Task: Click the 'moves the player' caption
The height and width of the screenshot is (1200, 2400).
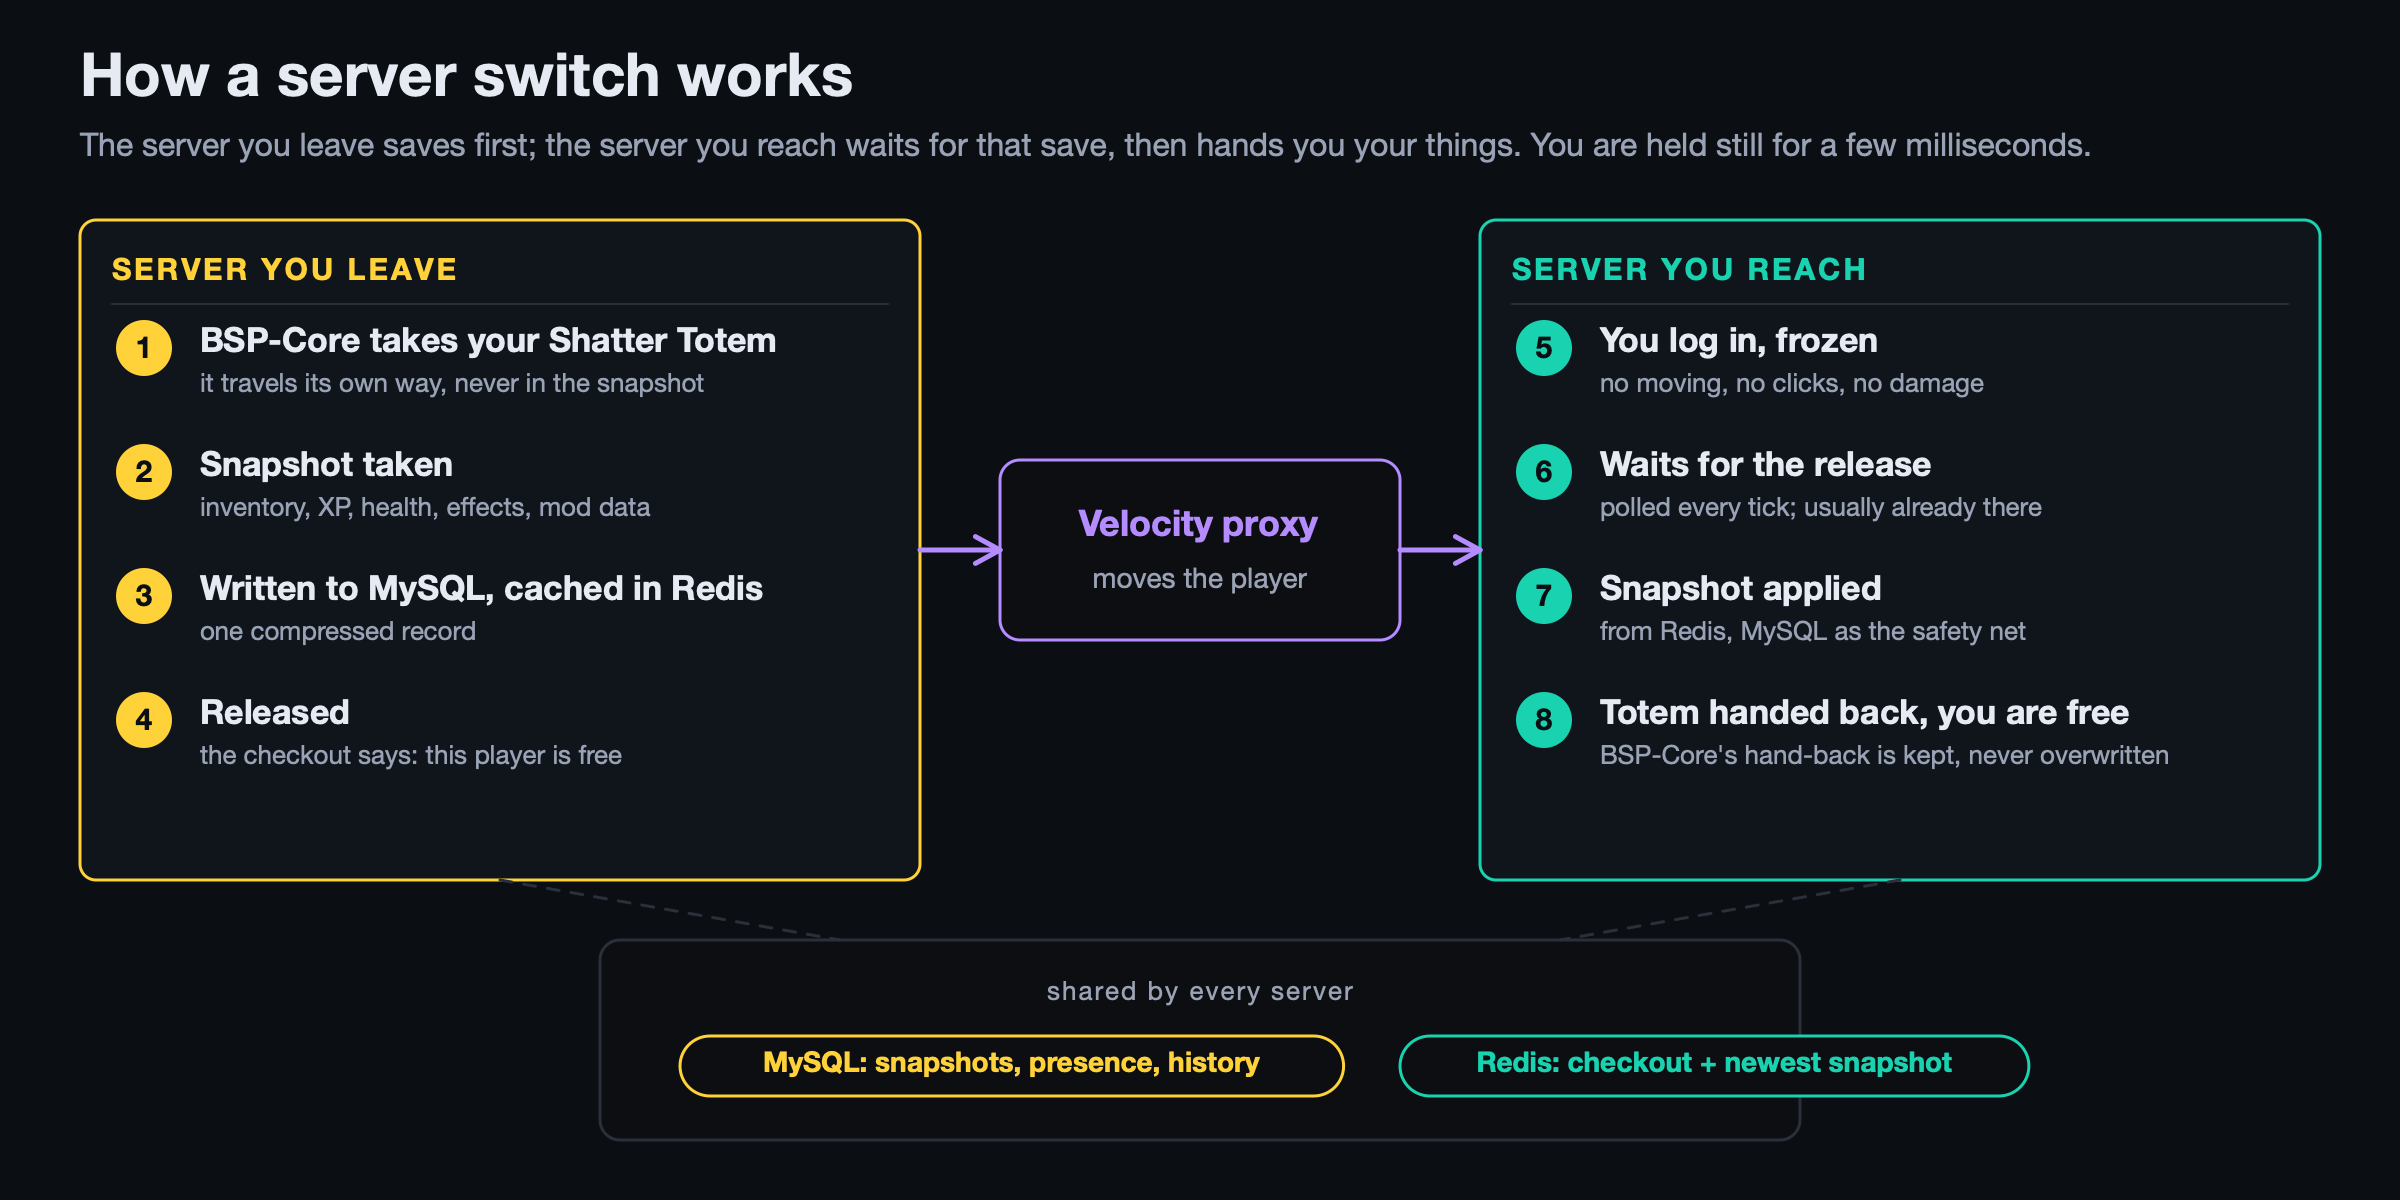Action: coord(1199,578)
